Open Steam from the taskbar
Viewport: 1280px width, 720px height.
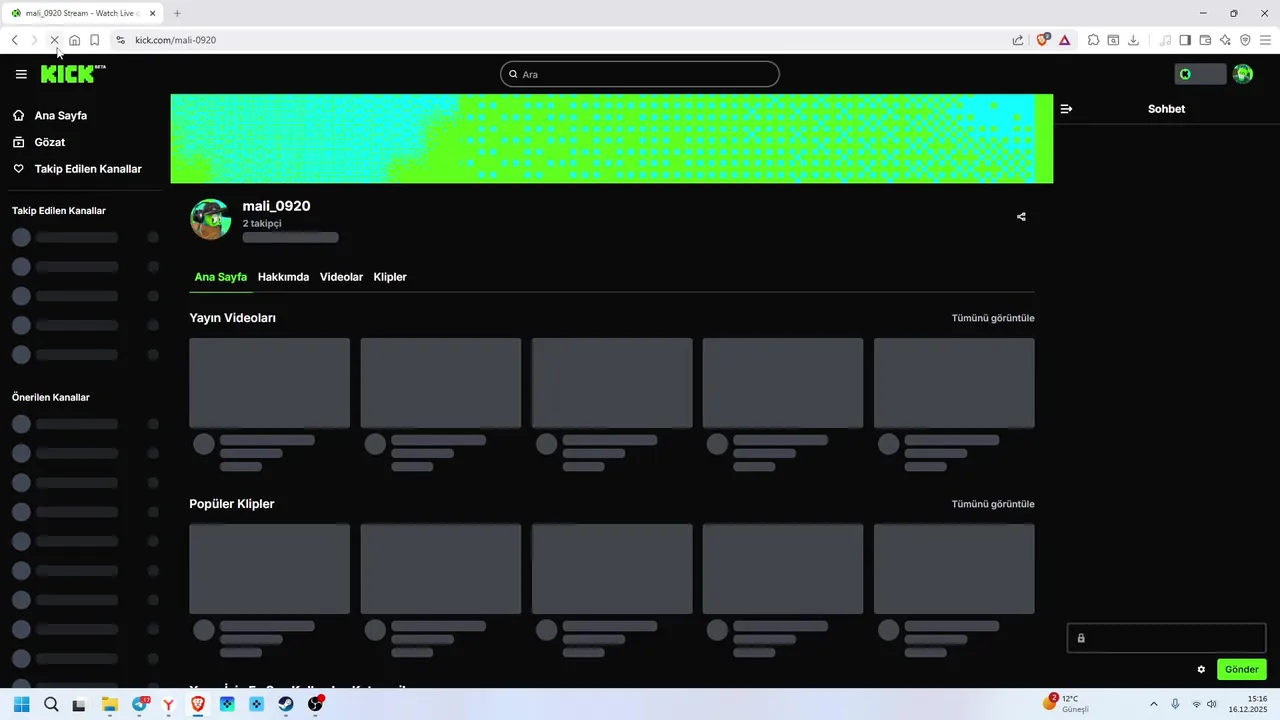pyautogui.click(x=286, y=704)
